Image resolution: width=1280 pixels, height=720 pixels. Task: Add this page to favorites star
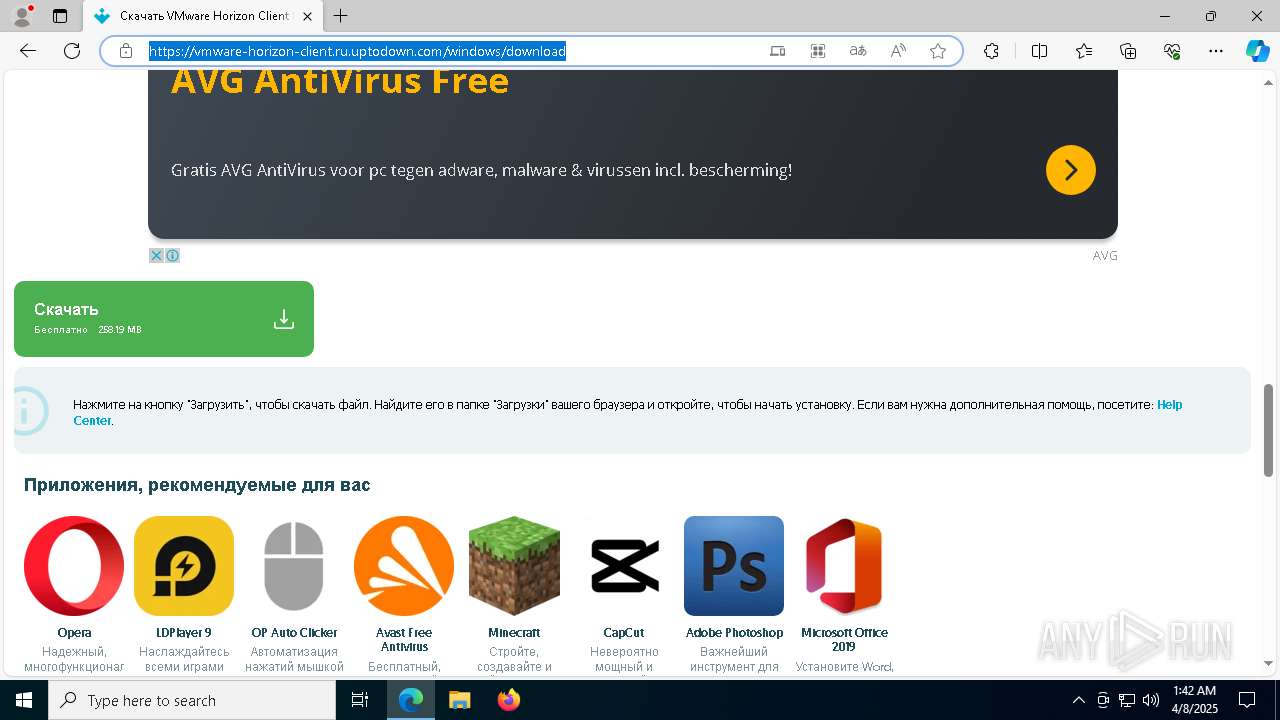point(938,51)
